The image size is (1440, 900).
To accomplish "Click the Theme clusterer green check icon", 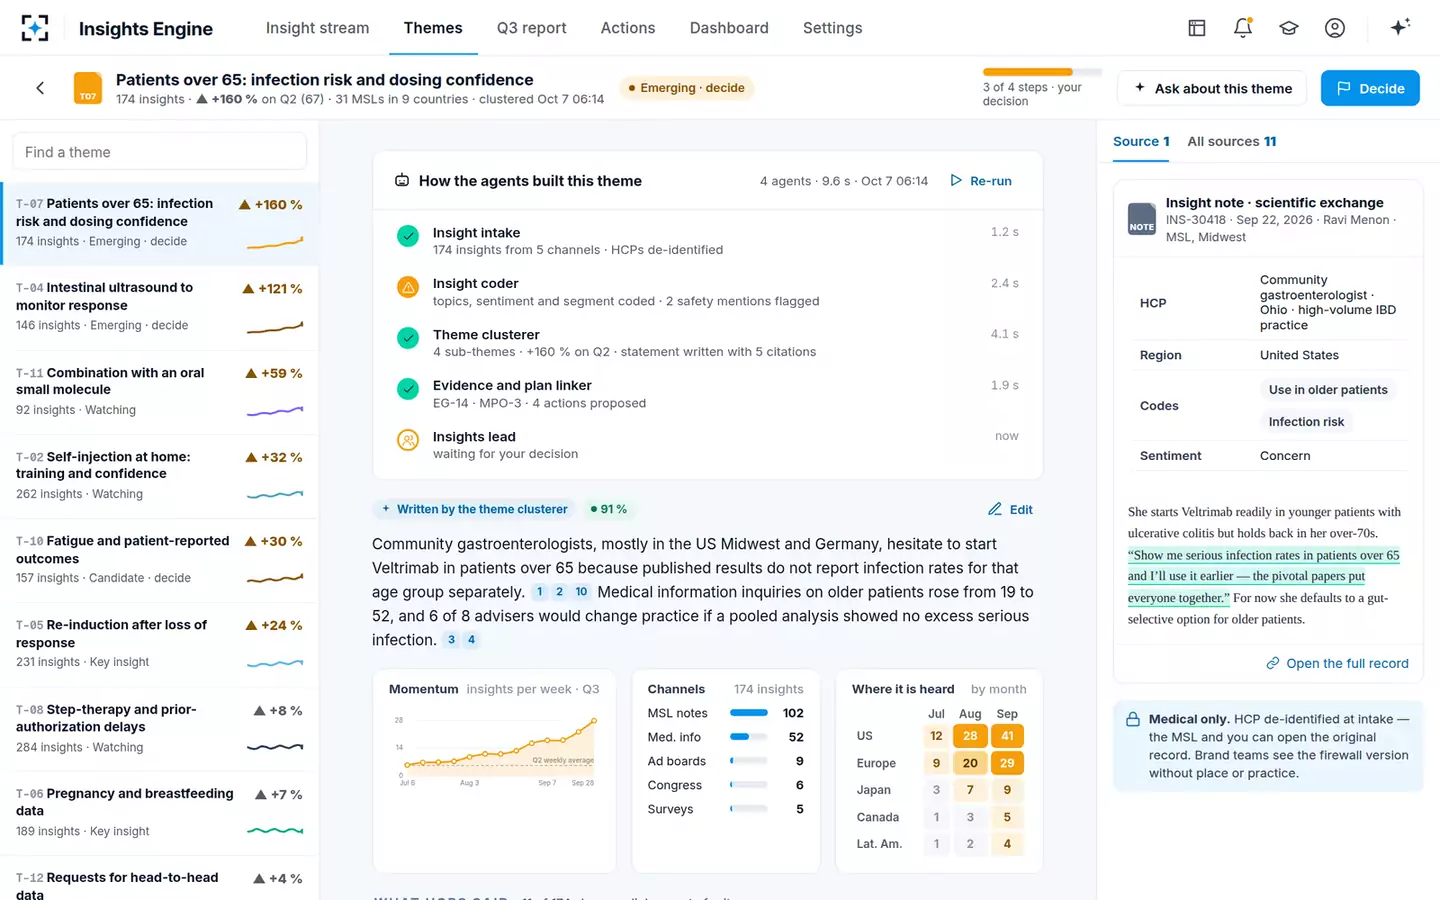I will [x=408, y=338].
